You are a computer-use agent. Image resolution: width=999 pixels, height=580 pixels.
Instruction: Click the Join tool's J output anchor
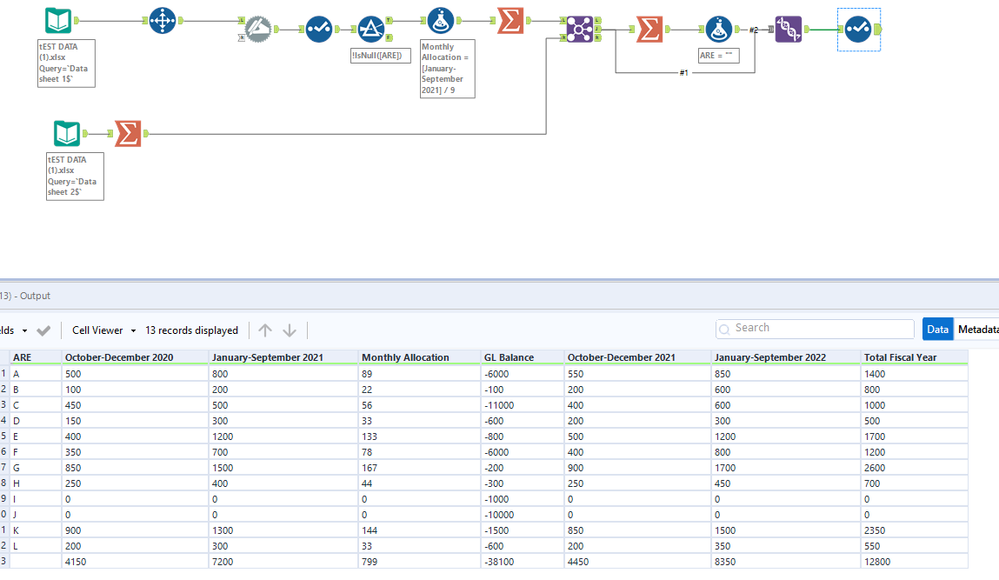[598, 29]
